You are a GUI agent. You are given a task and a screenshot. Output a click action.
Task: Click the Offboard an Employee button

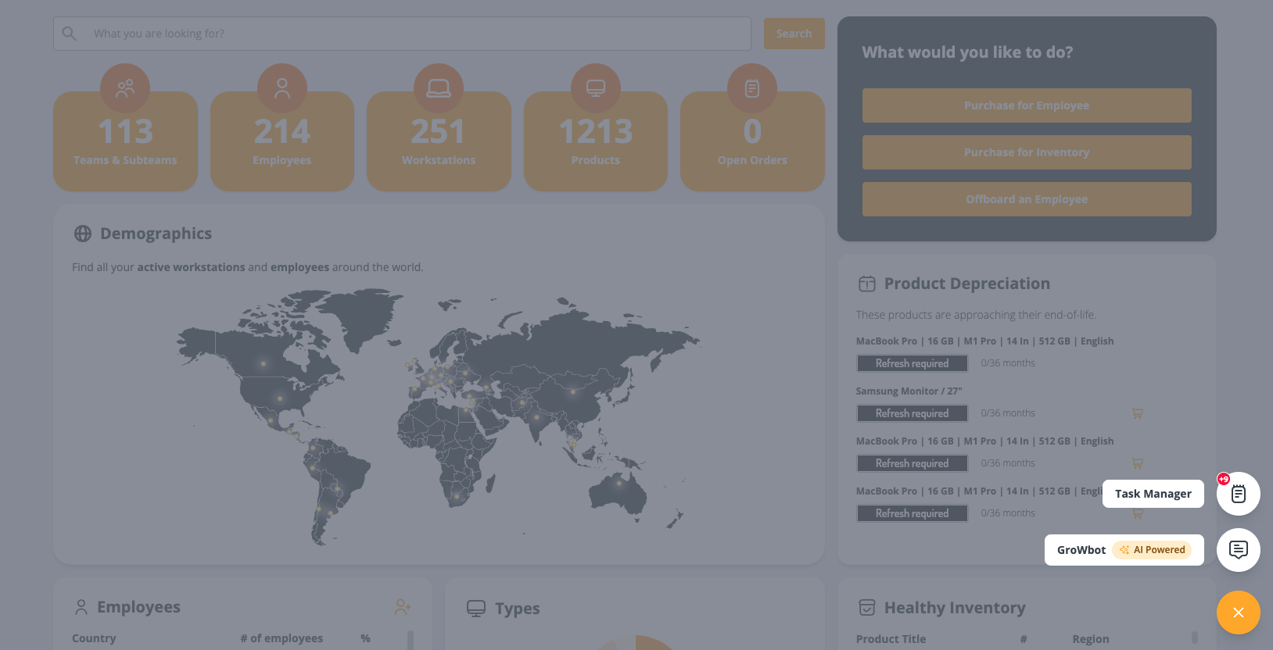pyautogui.click(x=1026, y=198)
